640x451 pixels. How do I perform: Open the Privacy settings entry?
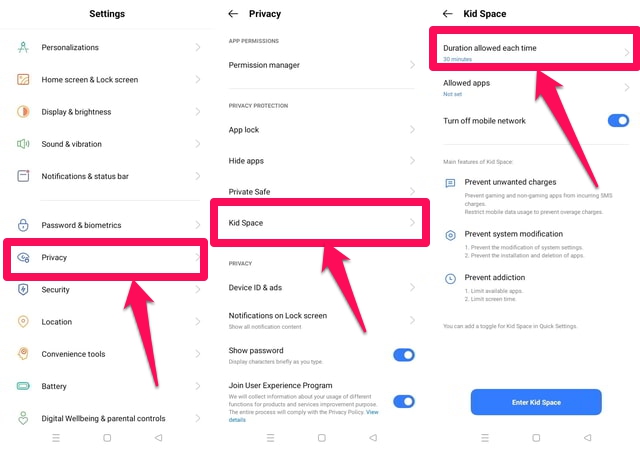(x=105, y=258)
